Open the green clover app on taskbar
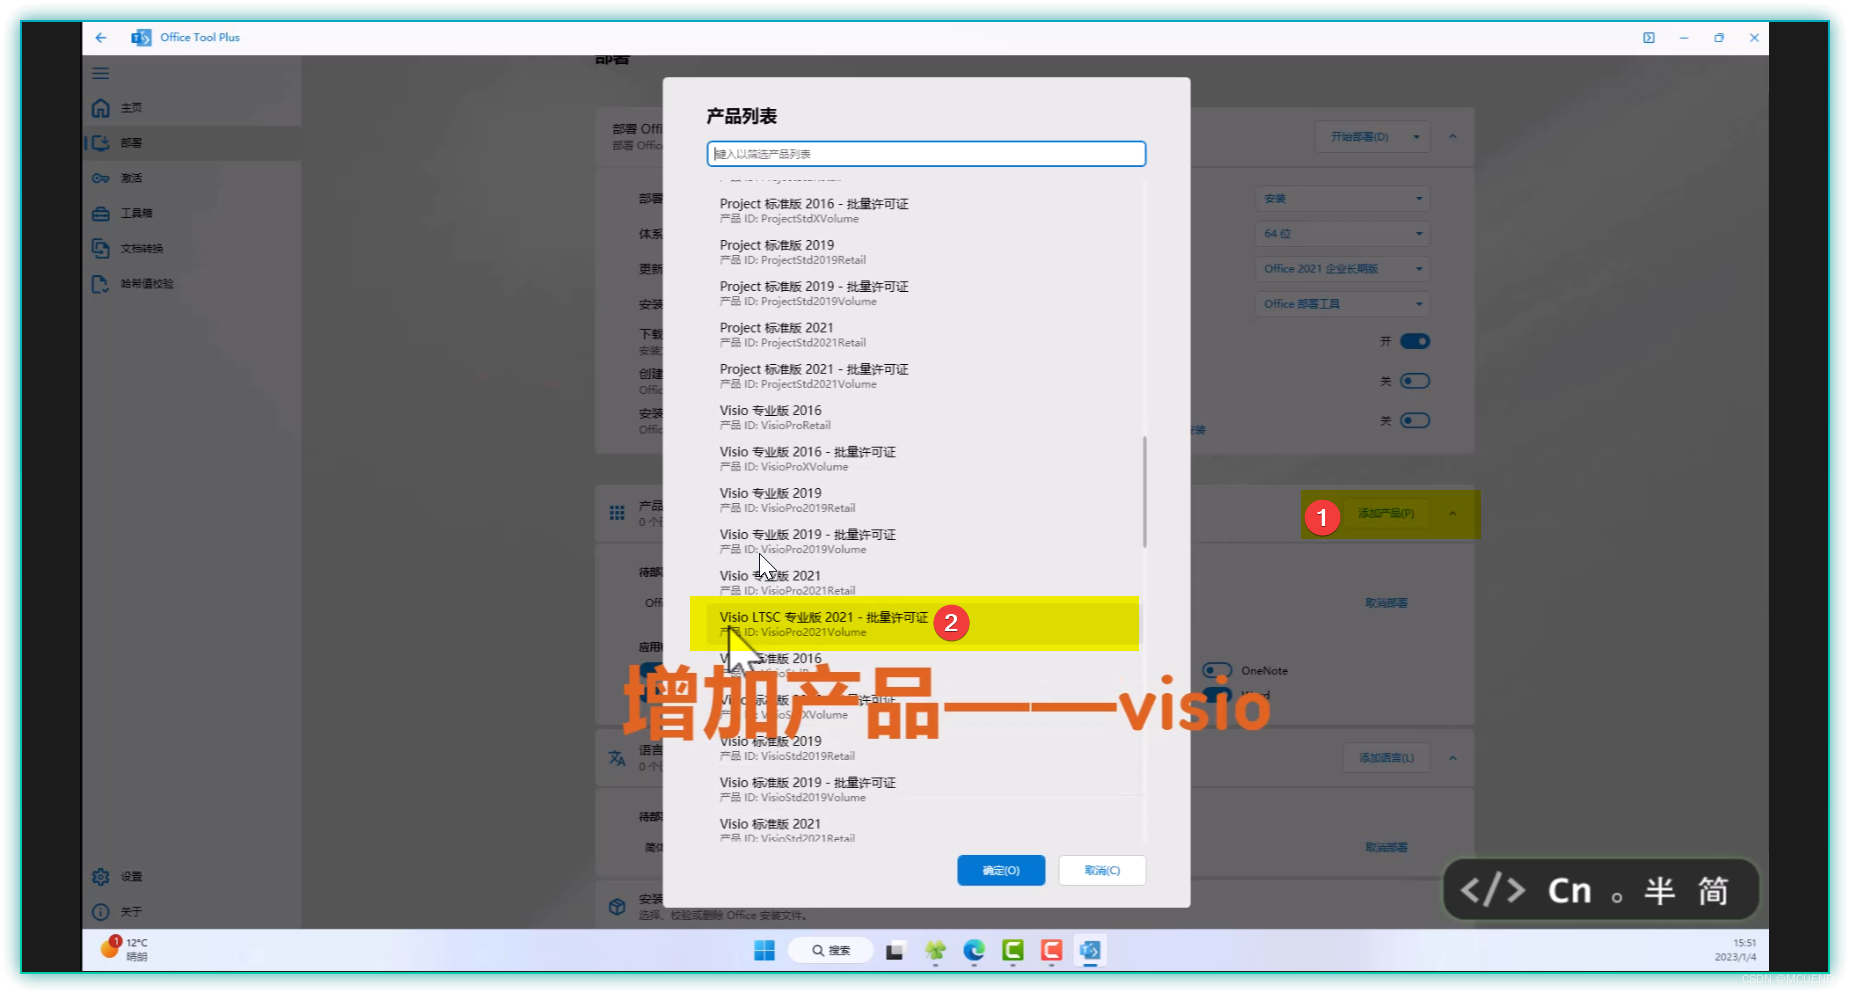 935,951
